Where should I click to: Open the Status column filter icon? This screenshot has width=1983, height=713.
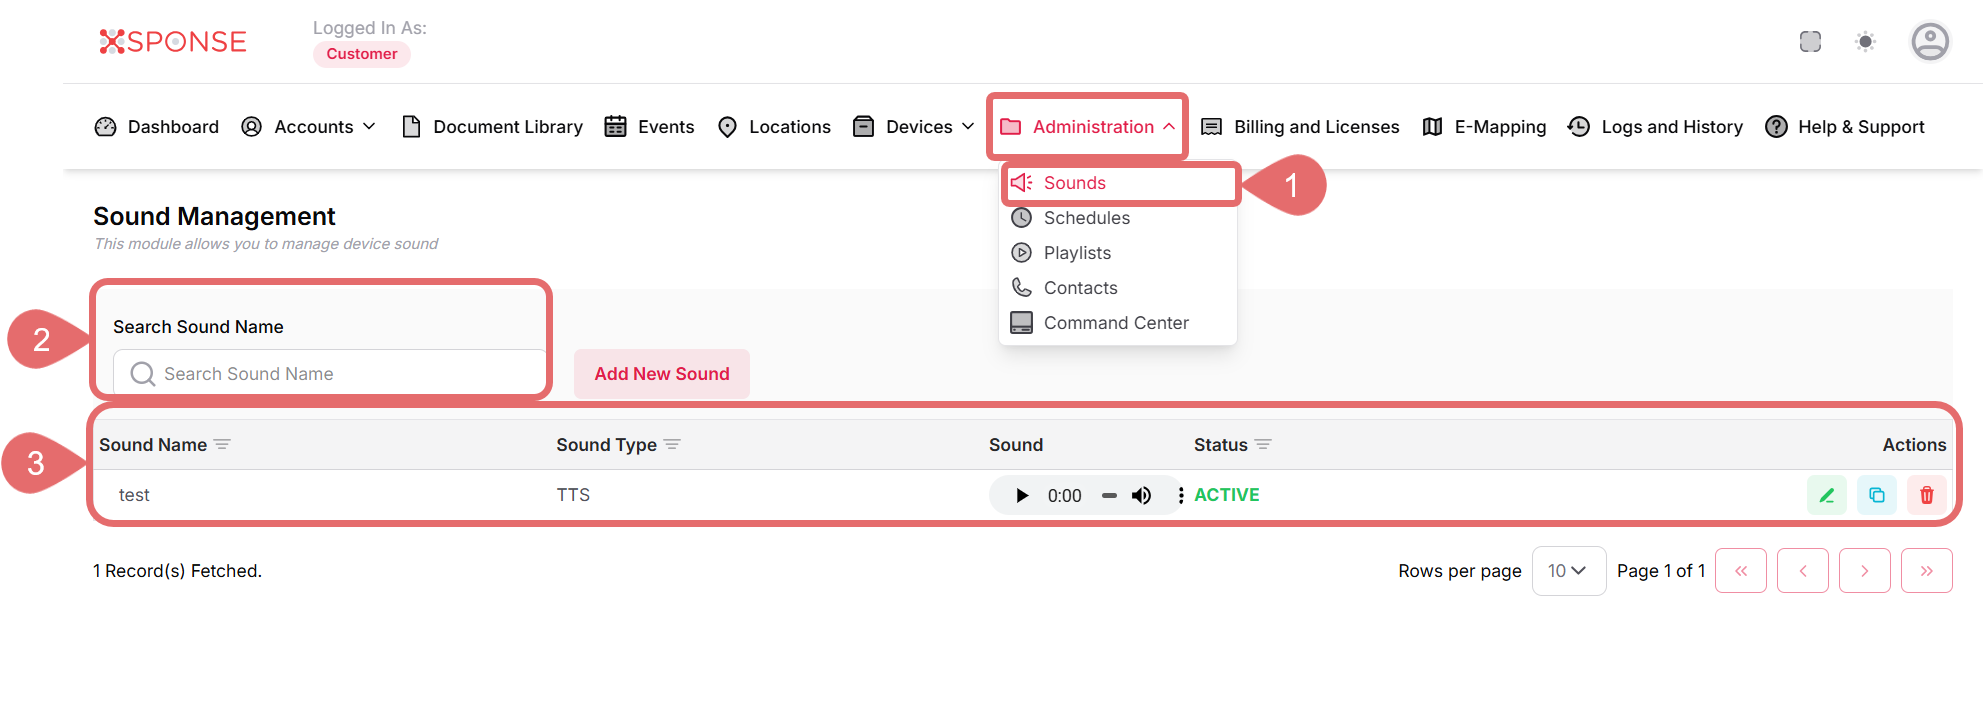pos(1263,445)
